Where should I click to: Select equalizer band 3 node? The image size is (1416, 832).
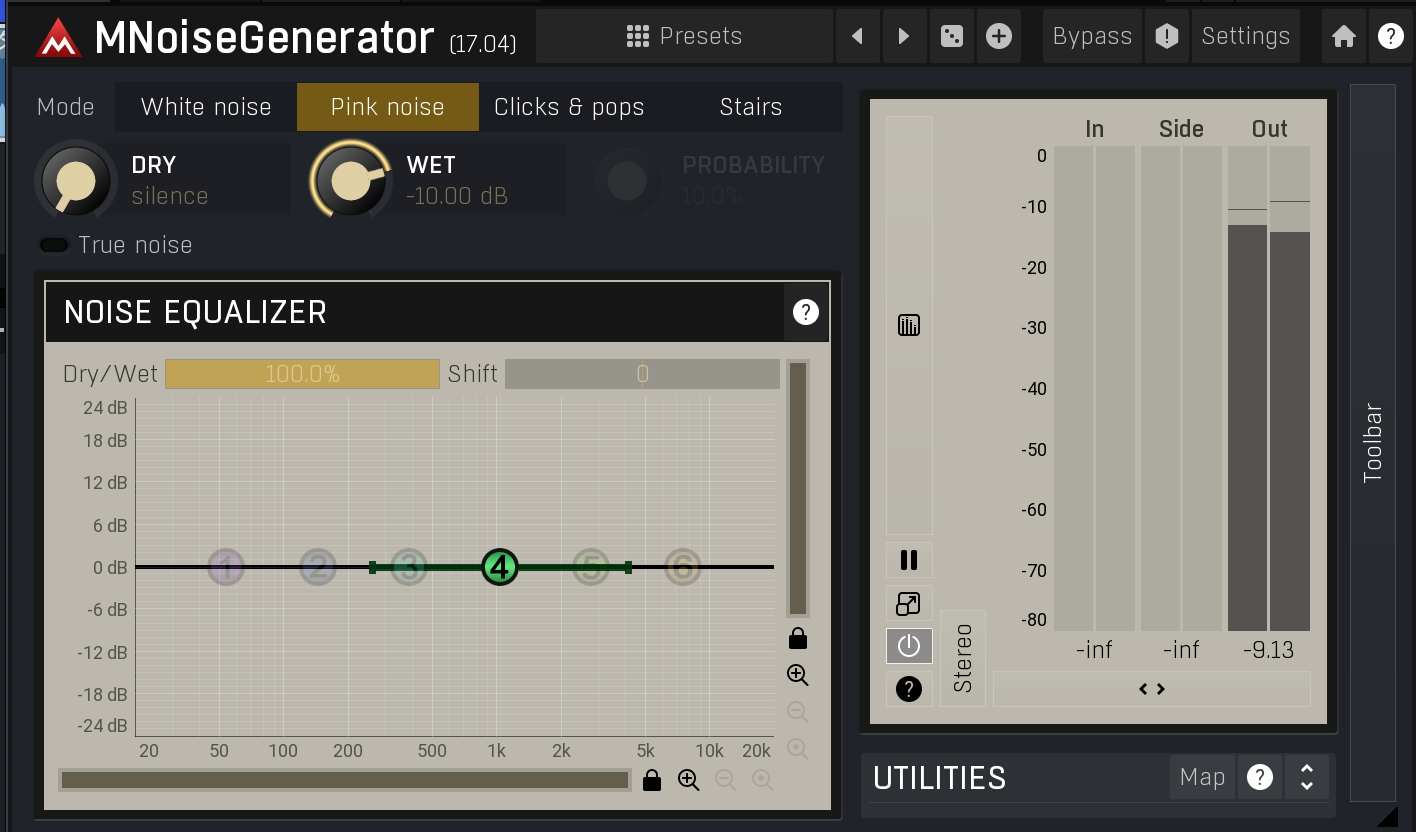(x=409, y=568)
